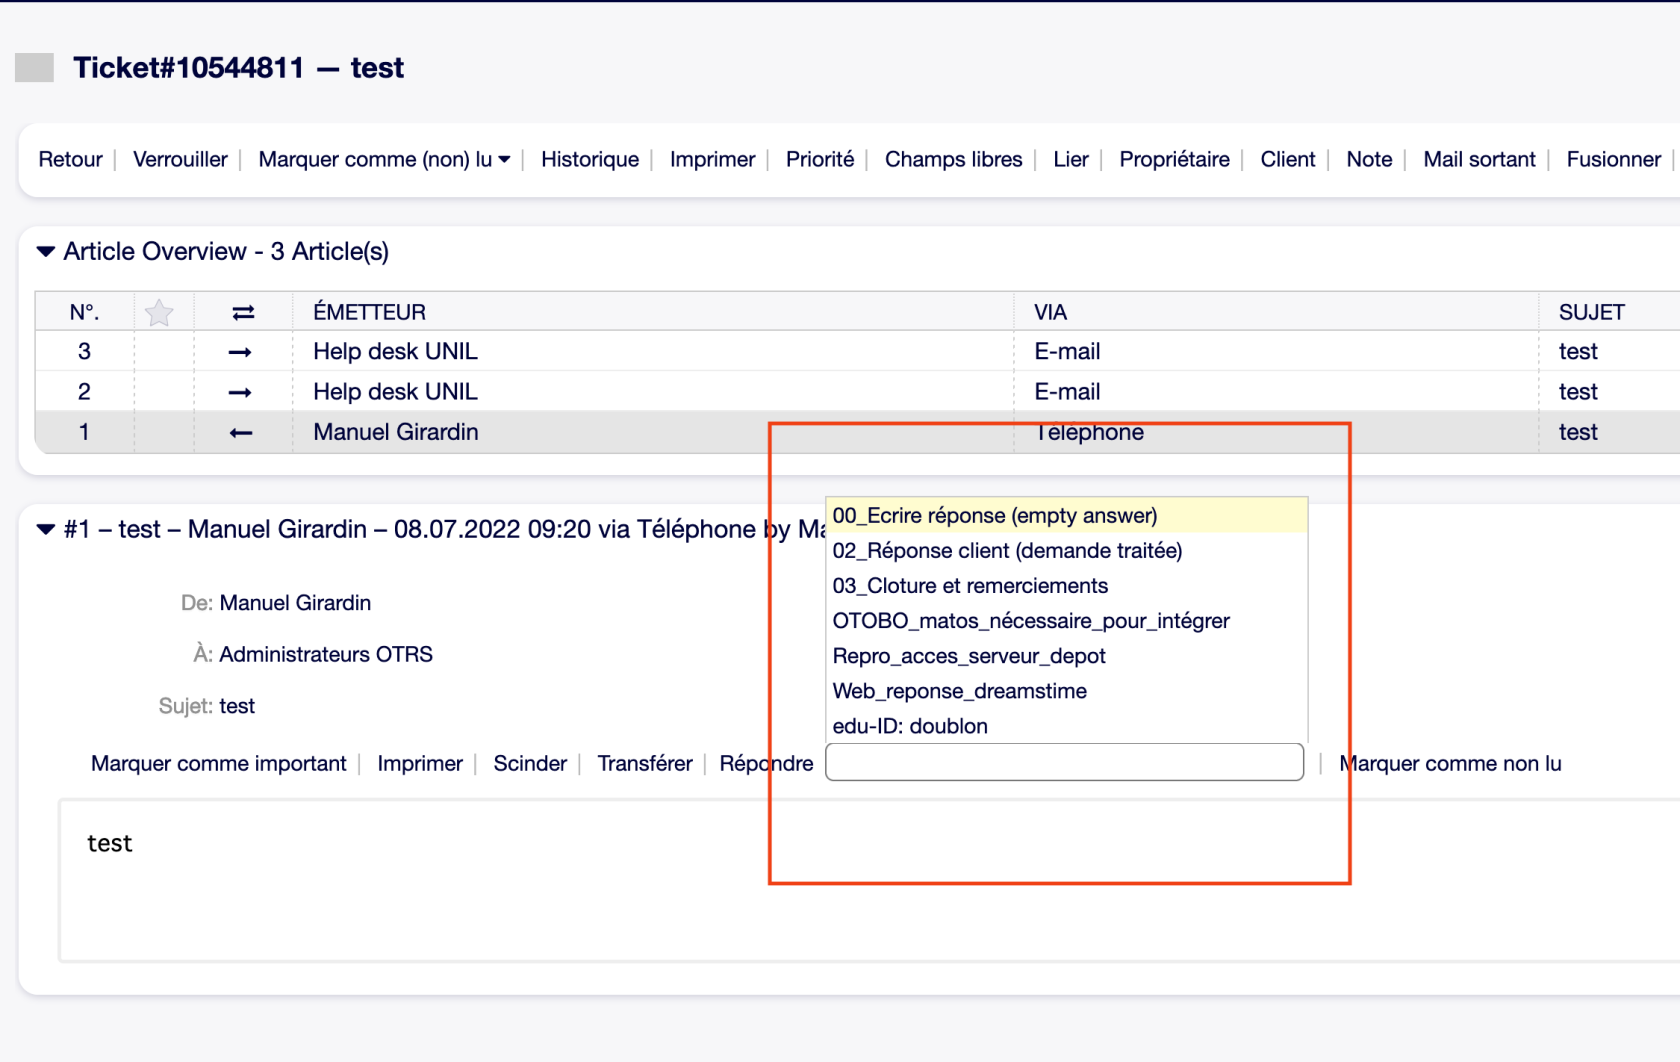
Task: Pick the Web_reponse_dreamstime template
Action: point(959,691)
